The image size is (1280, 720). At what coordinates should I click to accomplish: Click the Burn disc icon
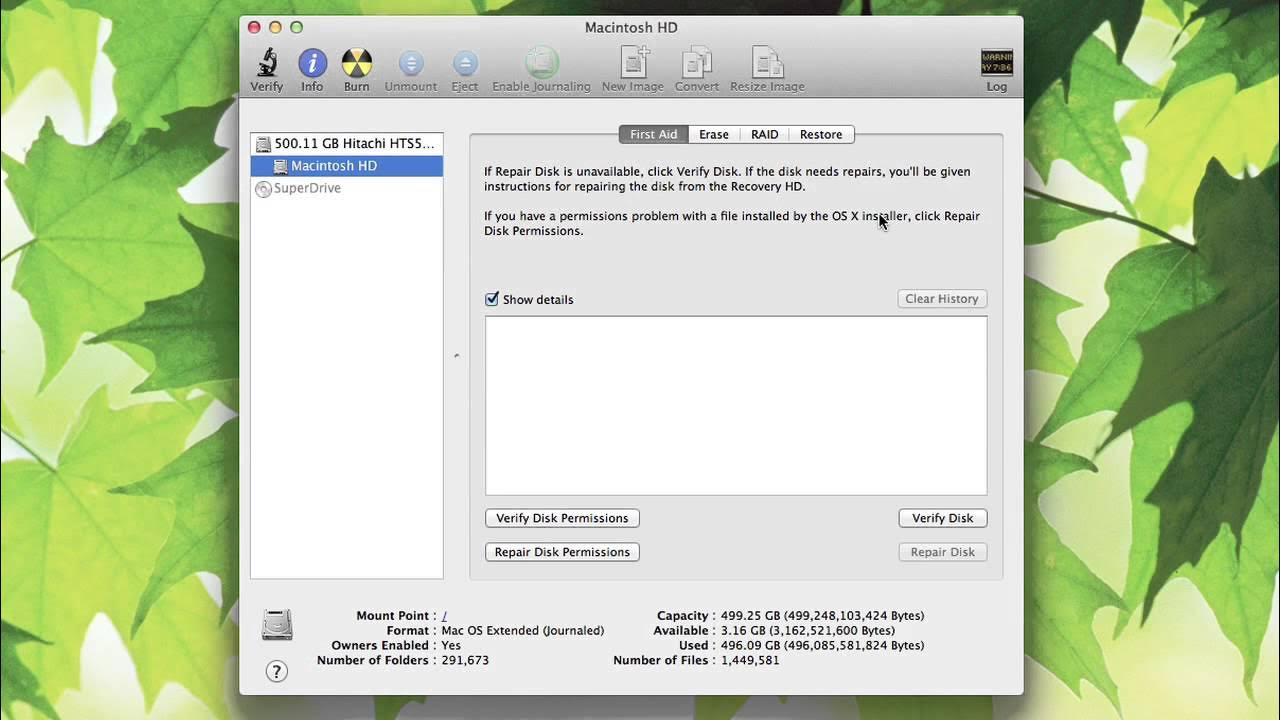356,63
